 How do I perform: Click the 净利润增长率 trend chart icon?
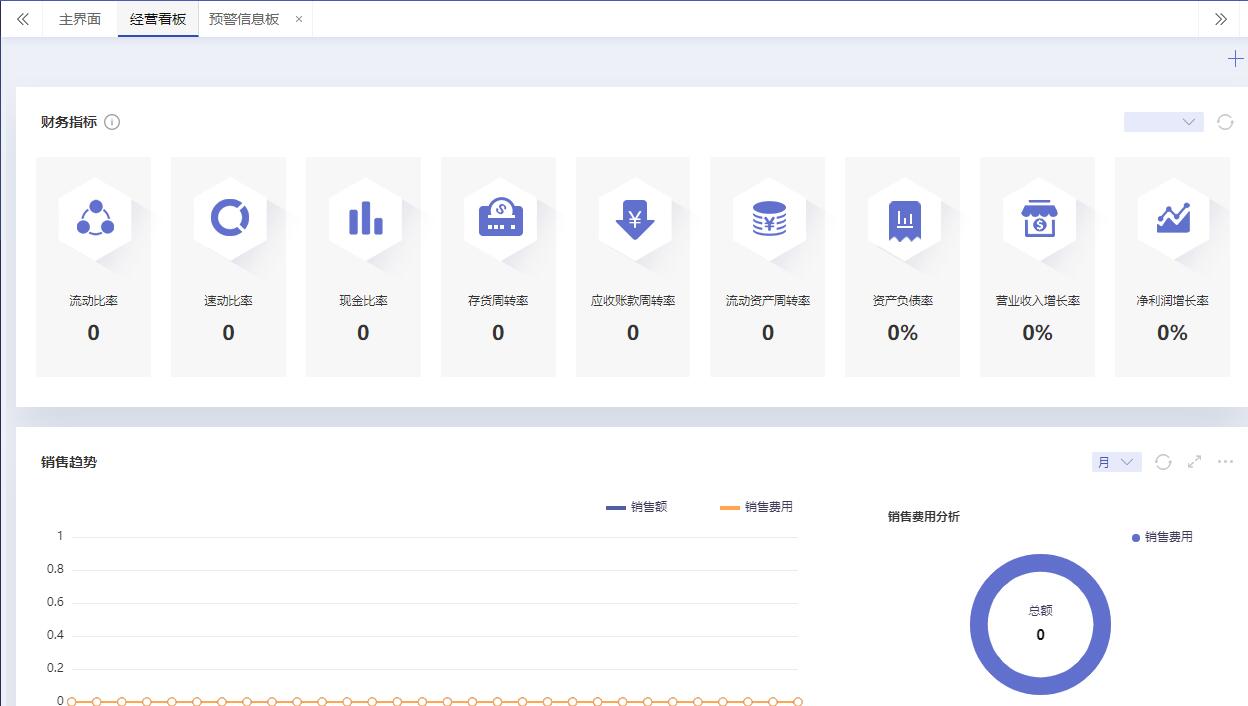click(1173, 220)
